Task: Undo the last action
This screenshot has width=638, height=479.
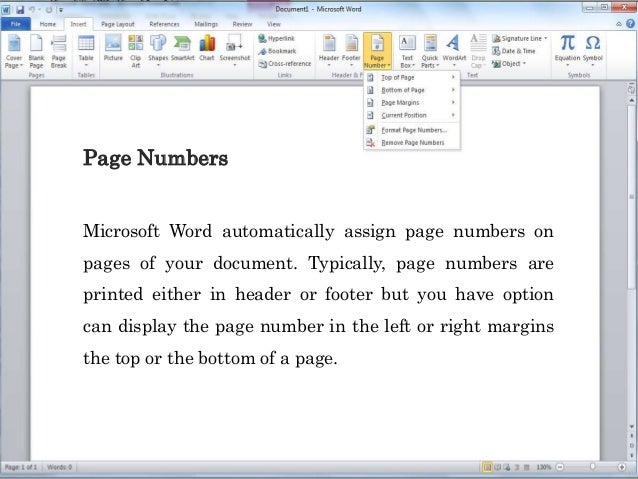Action: coord(32,9)
